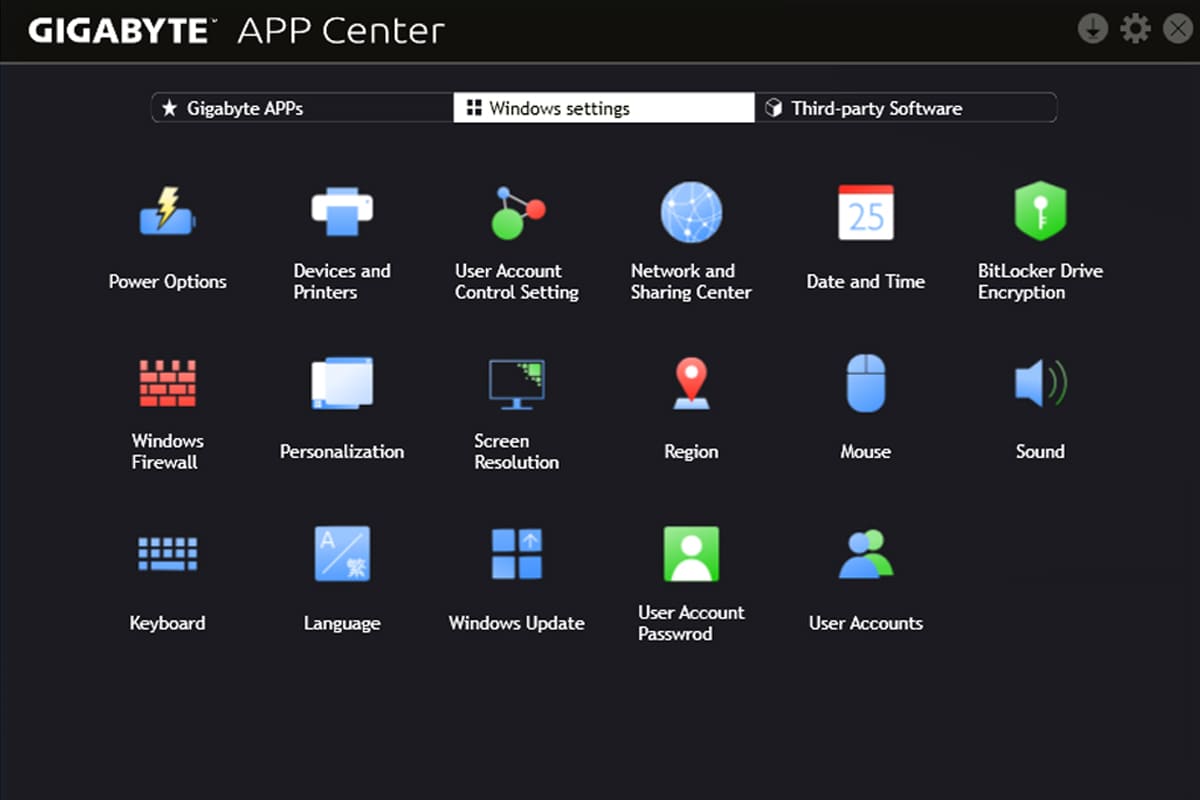The height and width of the screenshot is (800, 1200).
Task: Open Personalization icon
Action: click(x=342, y=383)
